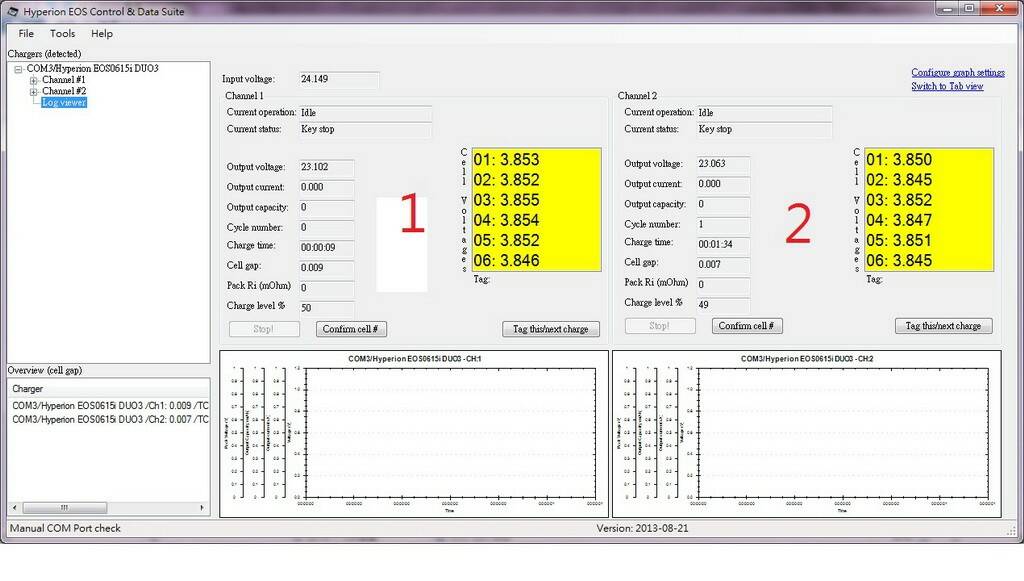Image resolution: width=1024 pixels, height=581 pixels.
Task: Click the CH:1 graph plot area
Action: 450,433
